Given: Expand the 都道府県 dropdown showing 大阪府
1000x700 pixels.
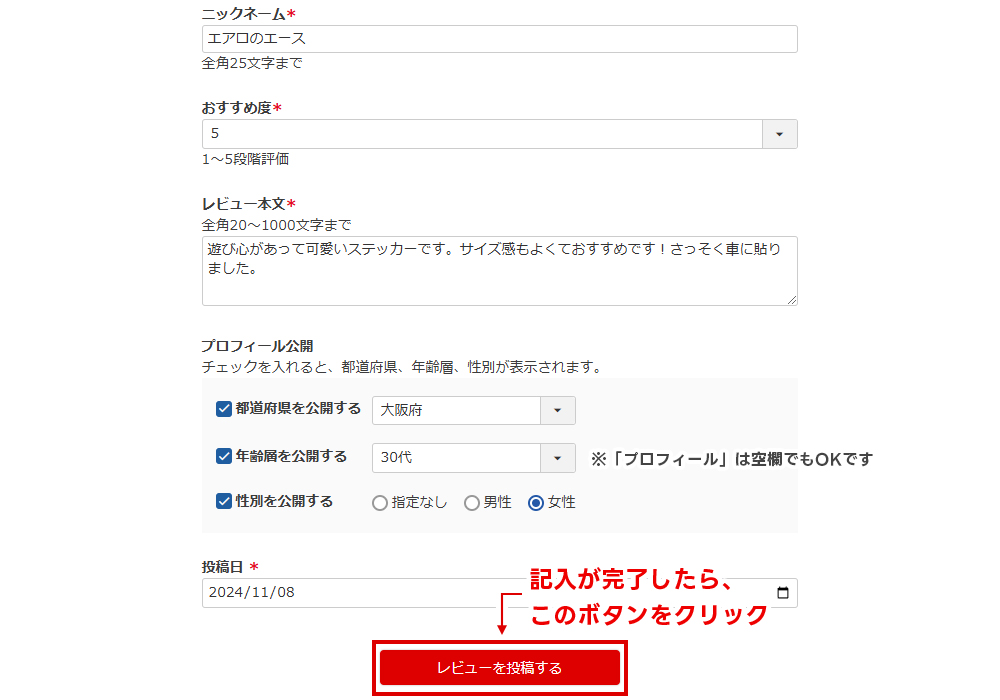Looking at the screenshot, I should tap(557, 411).
